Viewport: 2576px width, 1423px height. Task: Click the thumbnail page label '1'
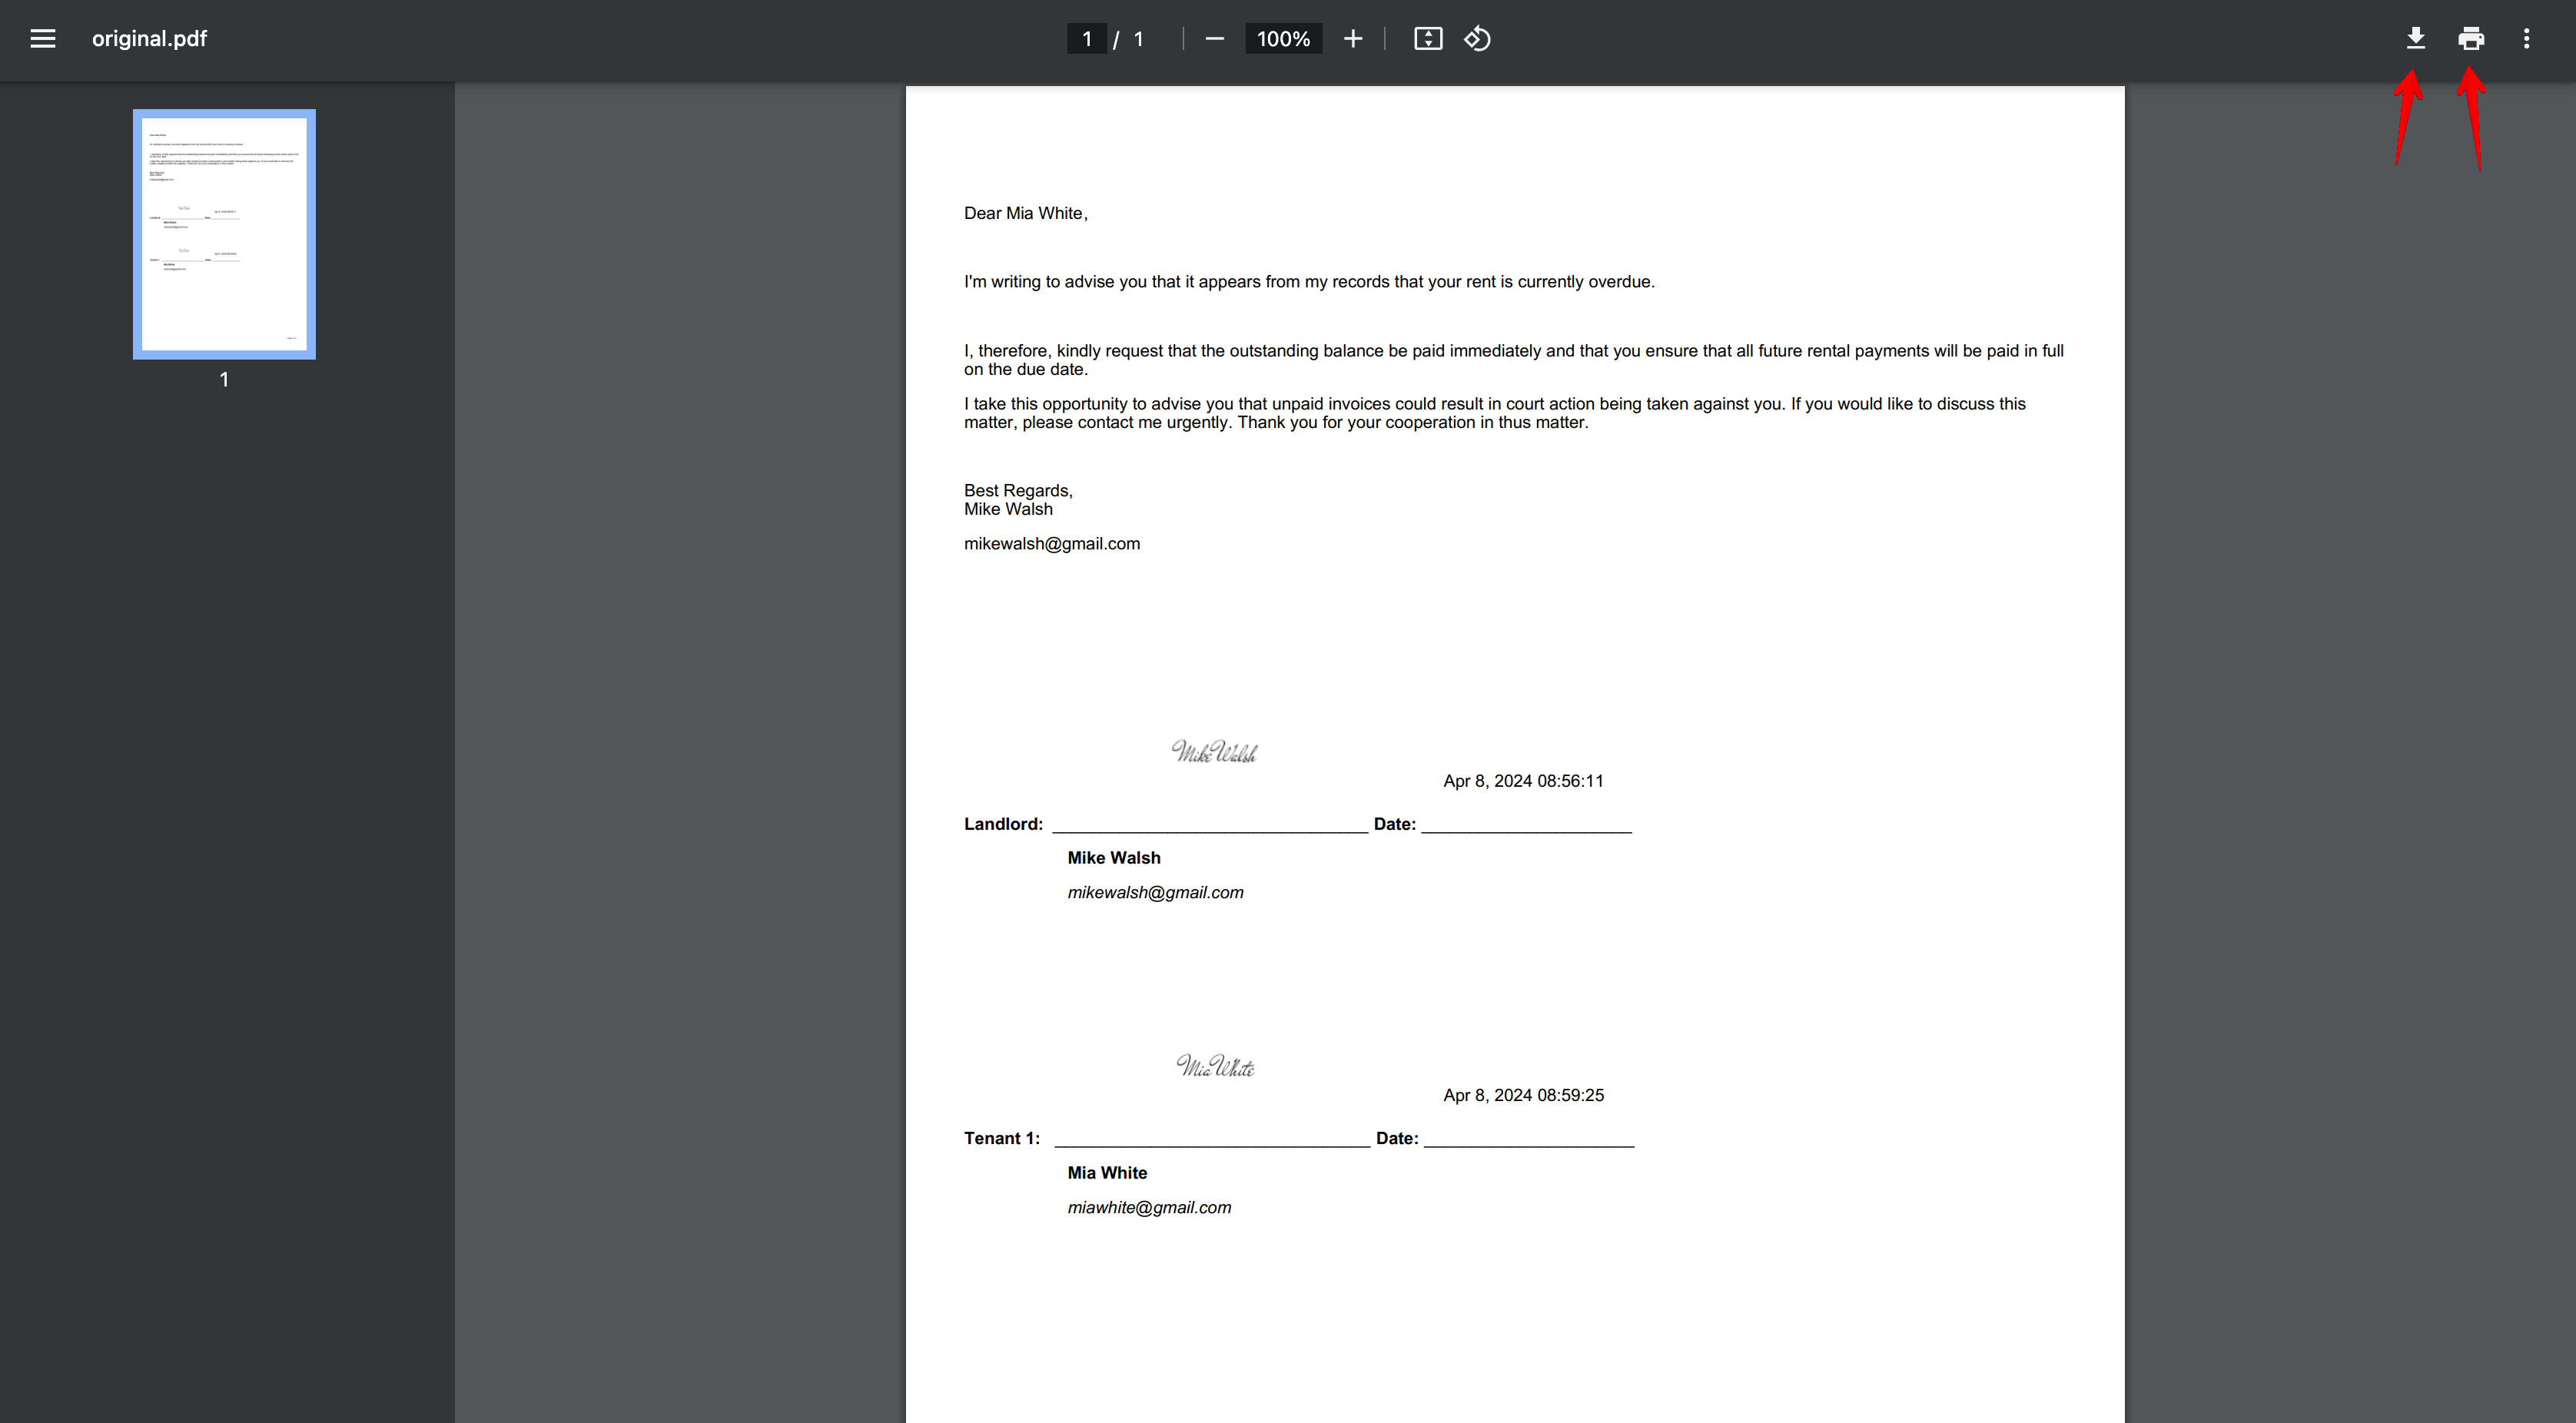(224, 380)
